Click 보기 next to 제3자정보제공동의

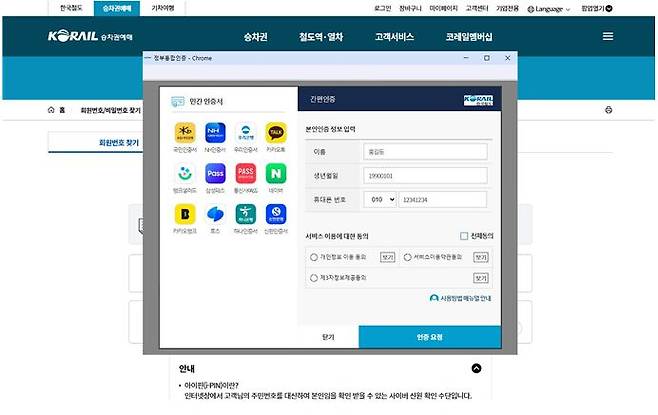click(480, 278)
